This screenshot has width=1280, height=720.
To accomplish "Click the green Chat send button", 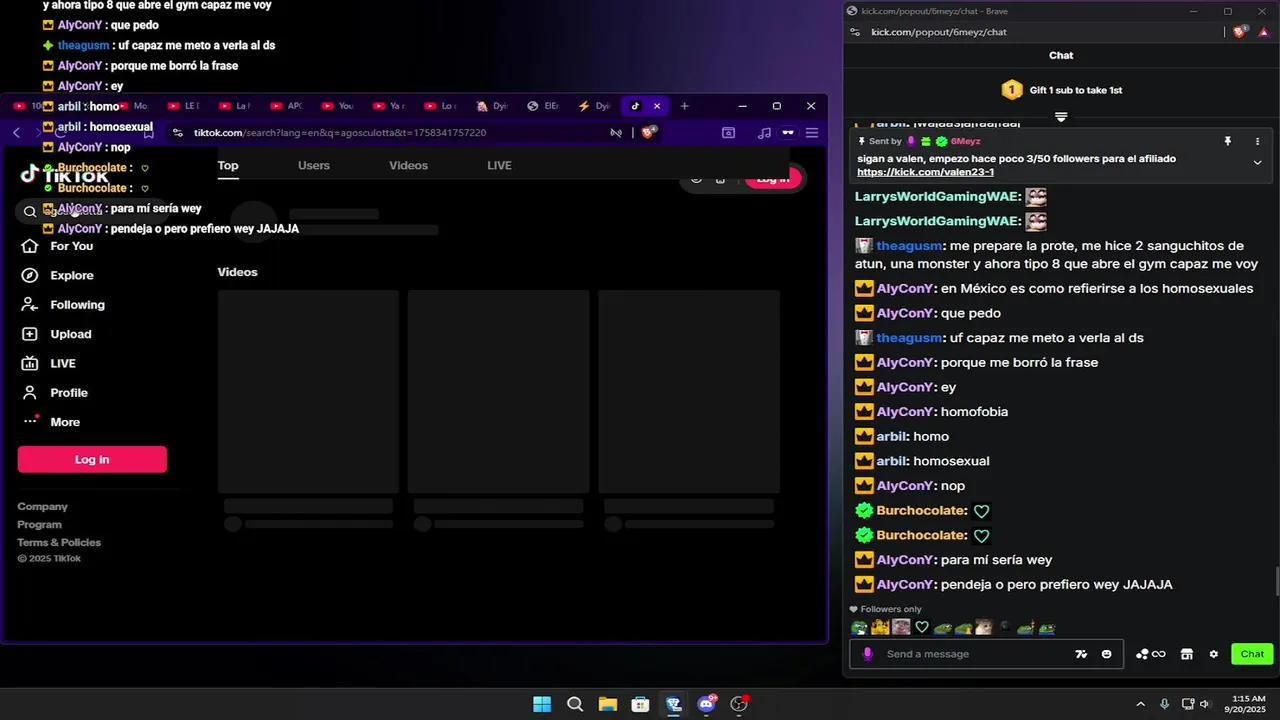I will coord(1252,654).
